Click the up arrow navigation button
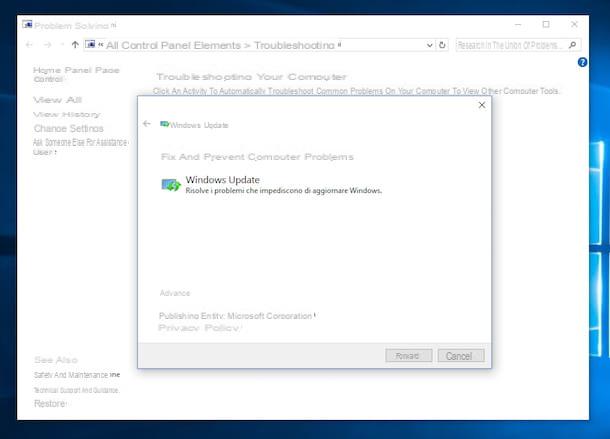This screenshot has height=439, width=610. tap(75, 45)
